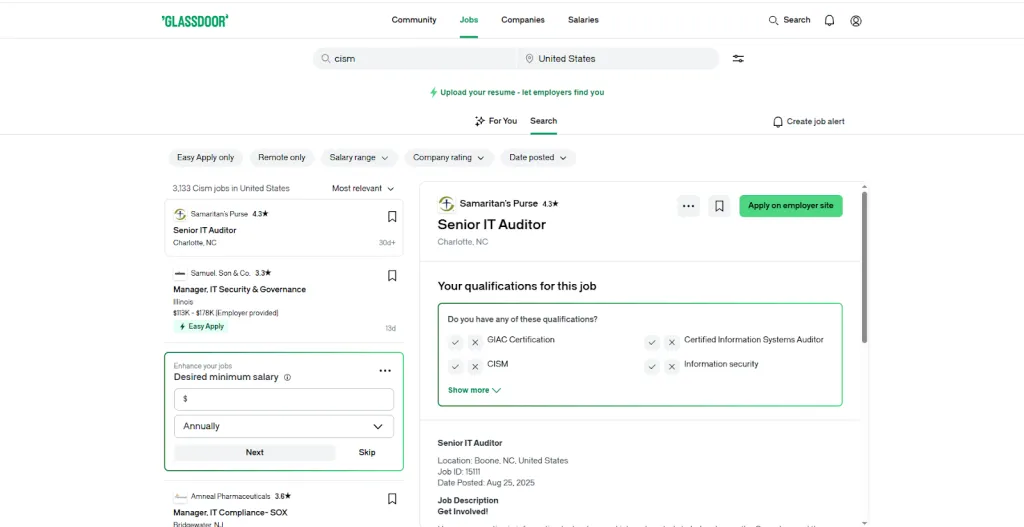Mark CISM qualification as not having
Viewport: 1024px width, 527px height.
475,366
